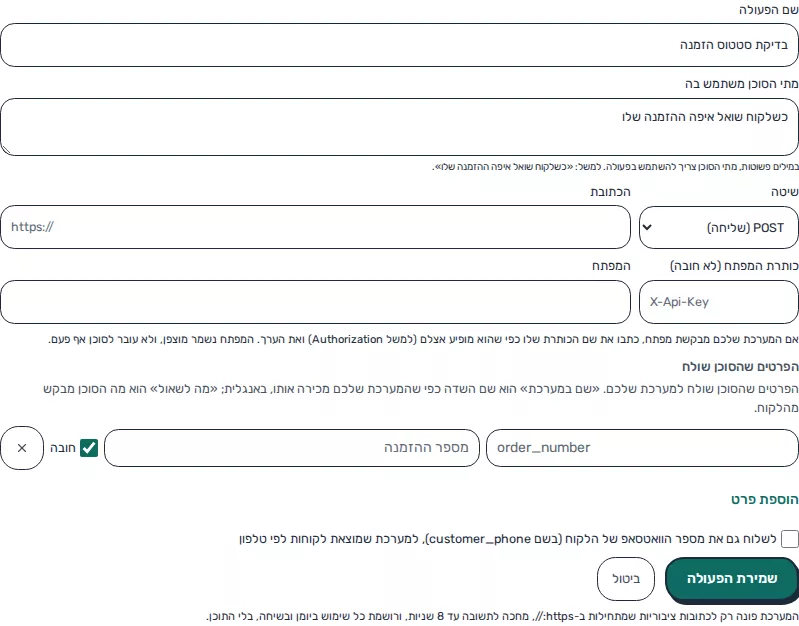
Task: Click the 'כותרת המפתח (לא חובה)' label
Action: [x=734, y=266]
